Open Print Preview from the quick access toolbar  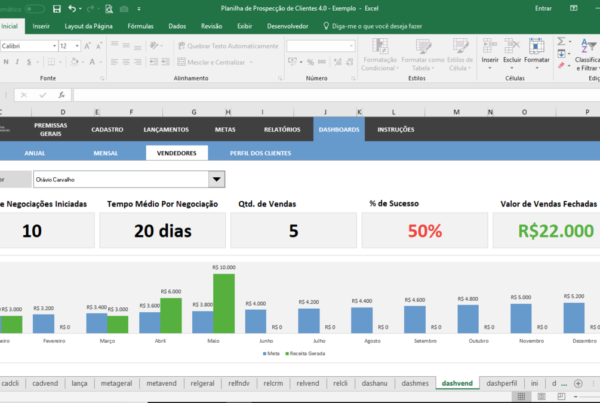point(109,8)
